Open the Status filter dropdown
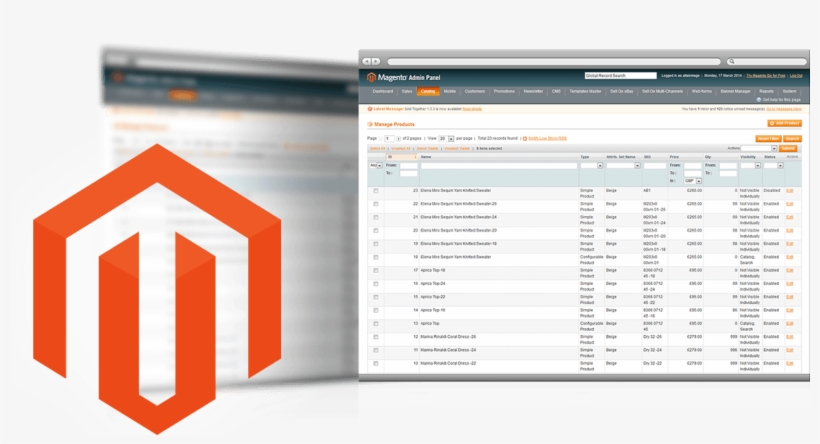The image size is (820, 444). click(x=773, y=166)
